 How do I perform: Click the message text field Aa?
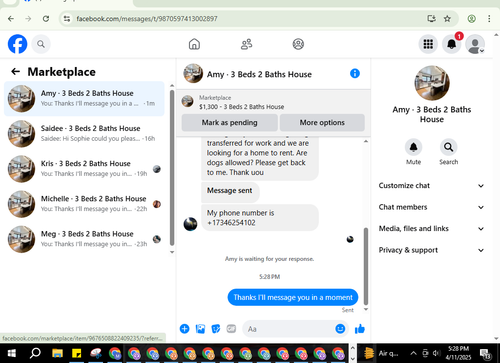(x=288, y=329)
